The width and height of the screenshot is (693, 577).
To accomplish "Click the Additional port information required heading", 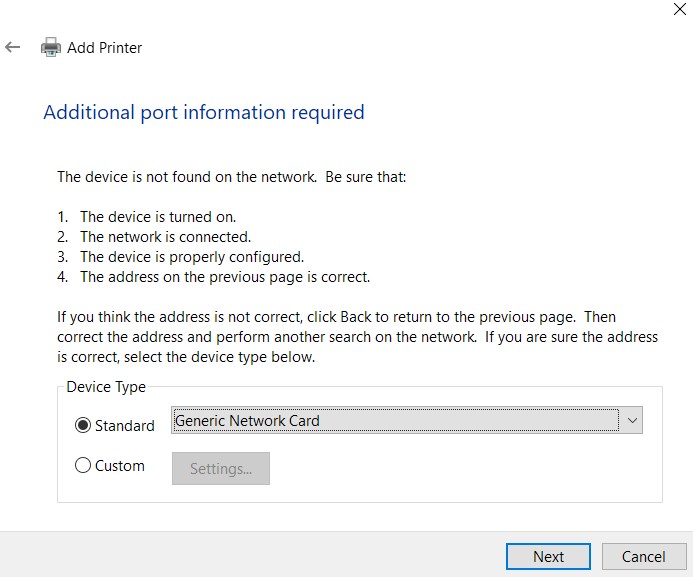I will (204, 113).
